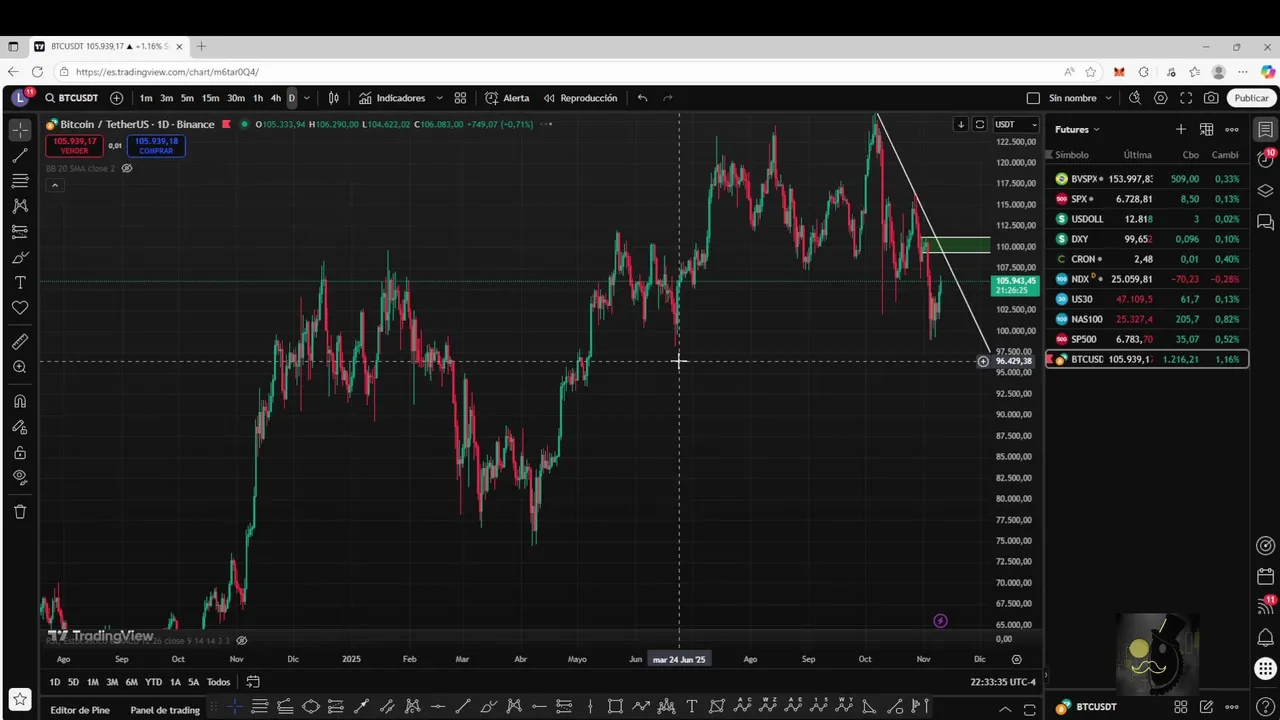Expand favorite indicators dropdown arrow

coord(439,98)
